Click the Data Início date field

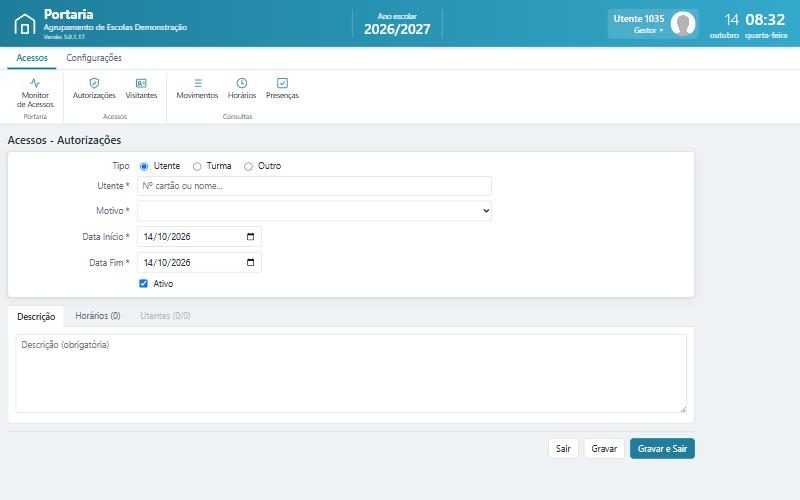pos(199,237)
